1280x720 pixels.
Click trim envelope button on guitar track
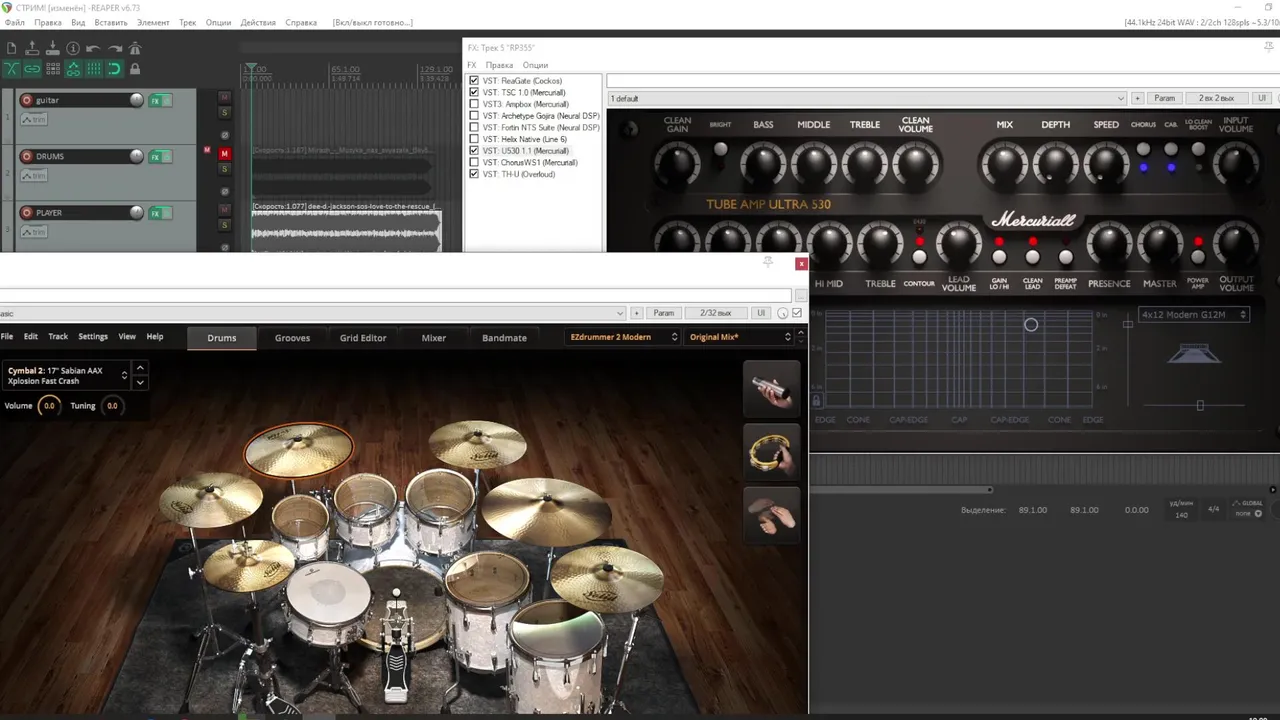point(33,119)
